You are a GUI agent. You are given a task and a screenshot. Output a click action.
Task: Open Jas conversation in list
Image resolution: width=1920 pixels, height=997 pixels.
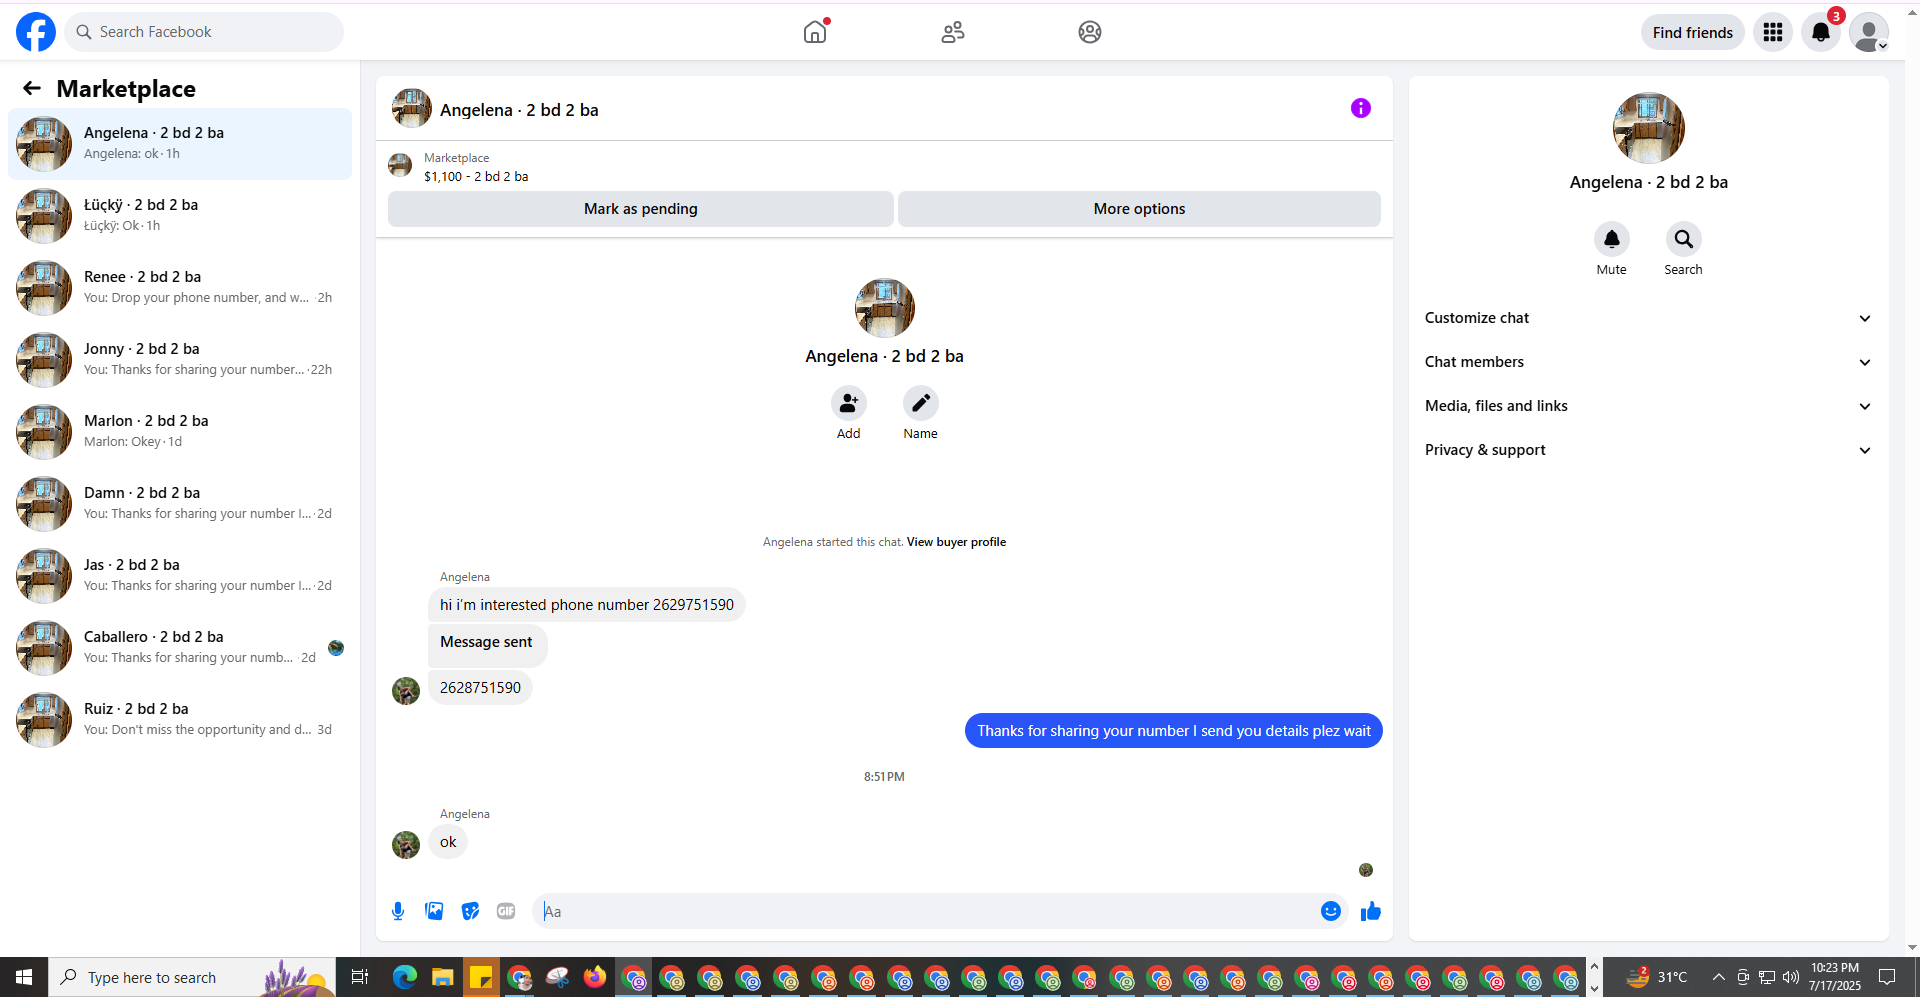click(x=180, y=576)
